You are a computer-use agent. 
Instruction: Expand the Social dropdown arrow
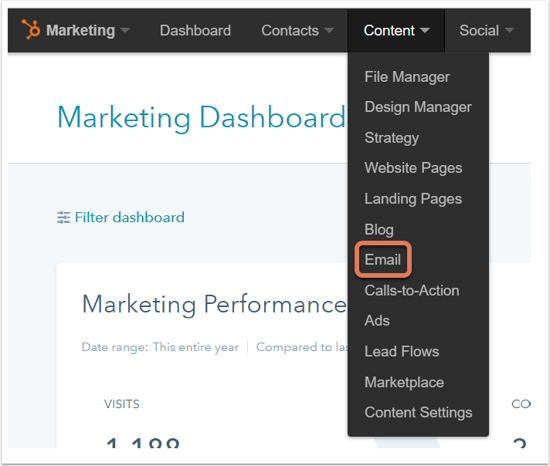tap(509, 31)
